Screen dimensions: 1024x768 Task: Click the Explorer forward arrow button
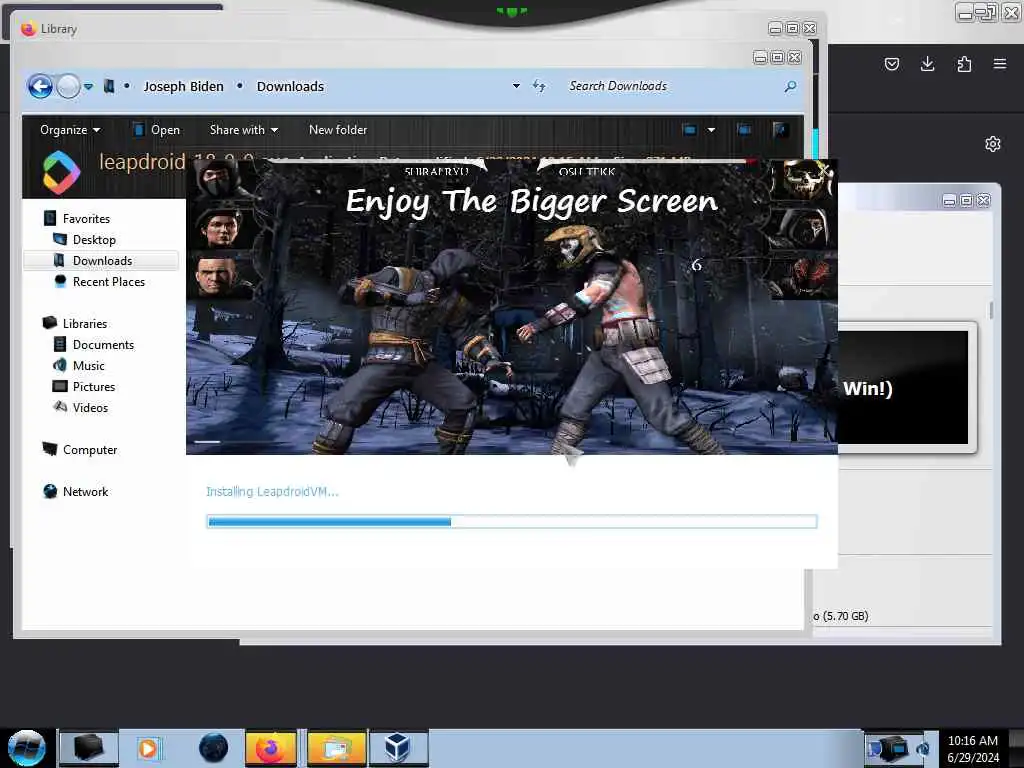point(68,86)
